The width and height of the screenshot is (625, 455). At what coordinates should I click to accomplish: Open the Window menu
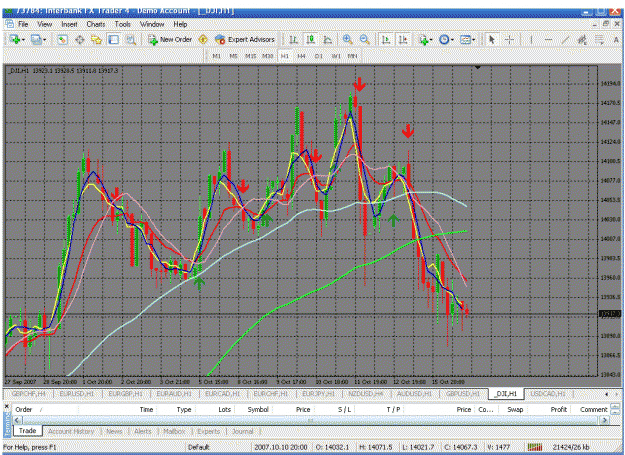[152, 24]
